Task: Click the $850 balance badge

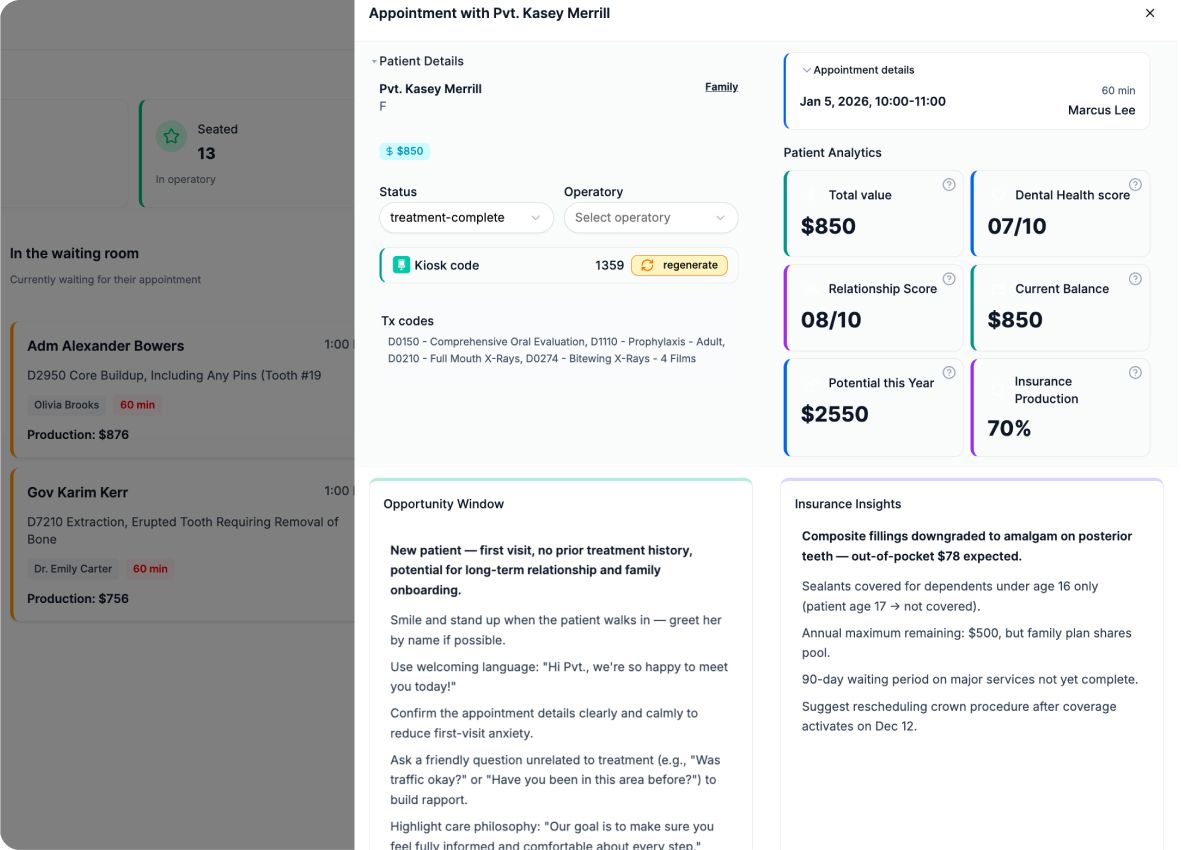Action: (x=404, y=151)
